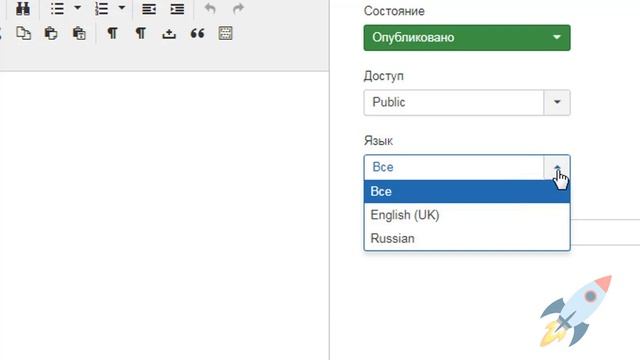Apply numbered list formatting
The image size is (640, 360).
(101, 9)
